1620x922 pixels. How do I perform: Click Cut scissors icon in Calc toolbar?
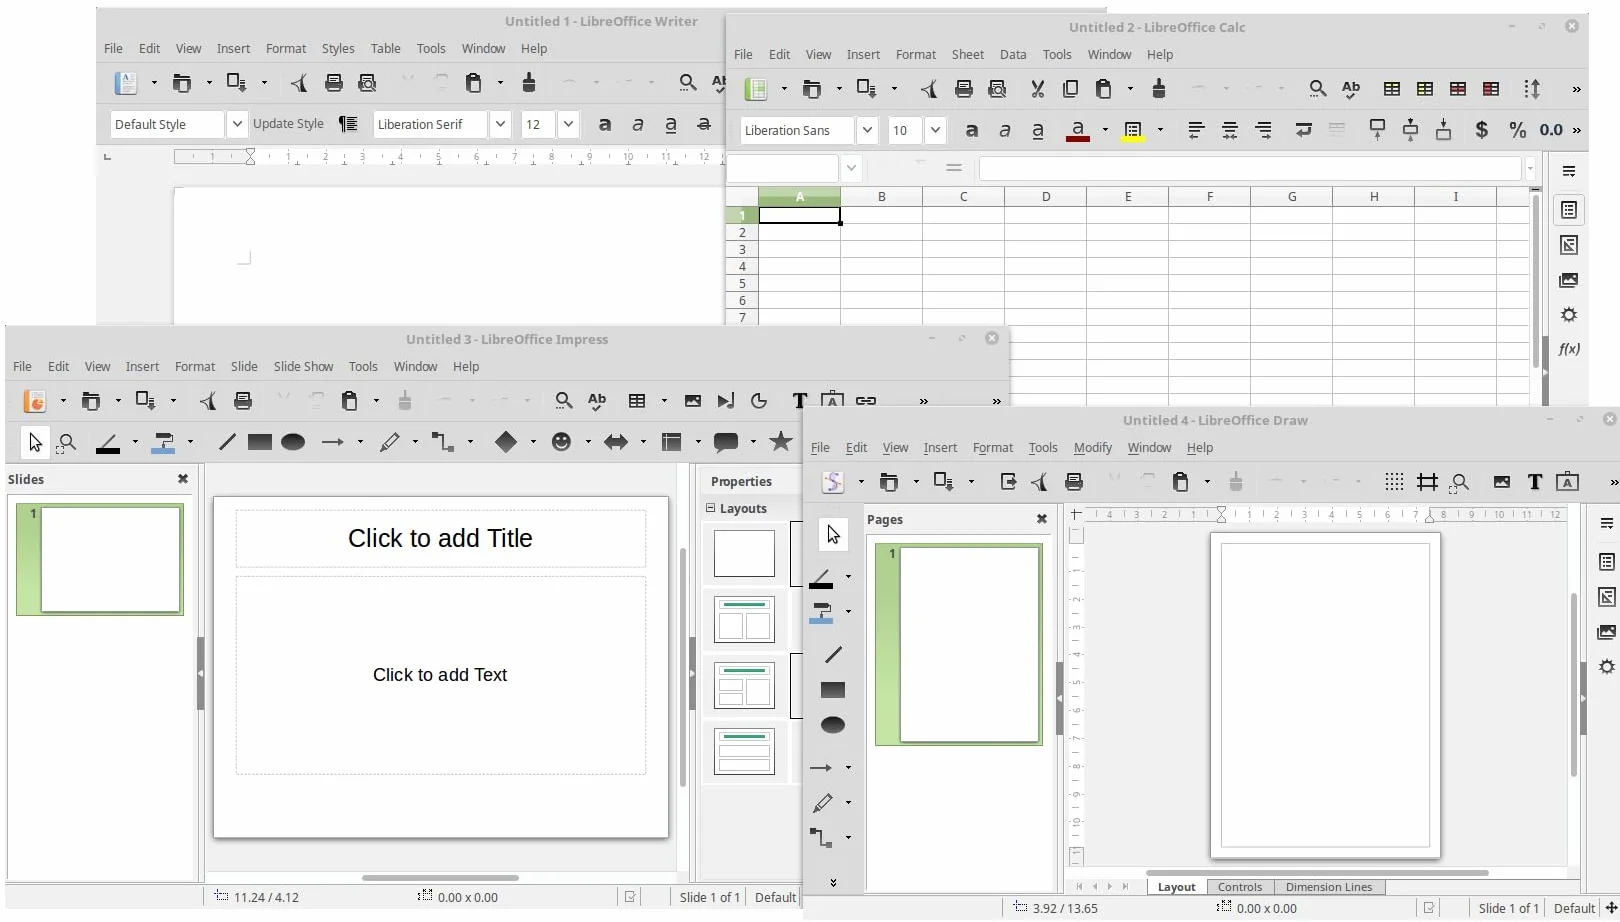coord(1037,89)
